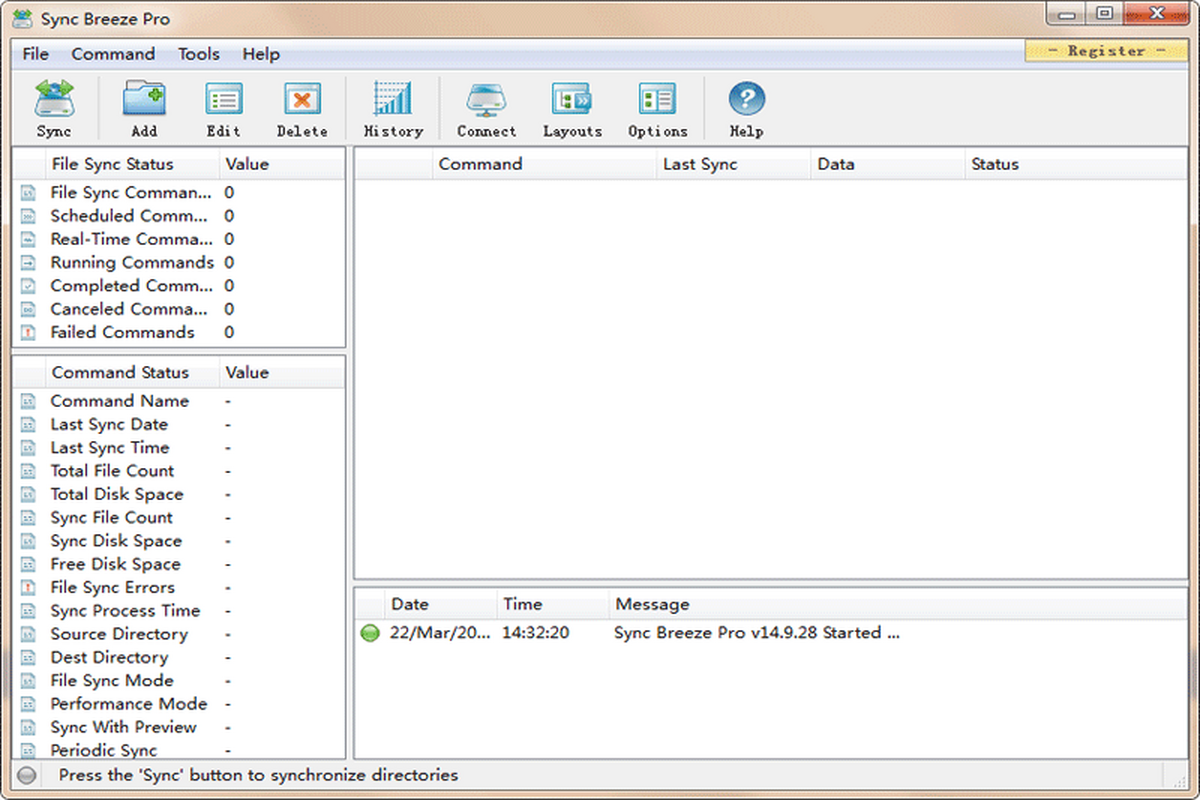Image resolution: width=1200 pixels, height=800 pixels.
Task: Click the Sync Breeze Pro title bar icon
Action: click(x=22, y=19)
